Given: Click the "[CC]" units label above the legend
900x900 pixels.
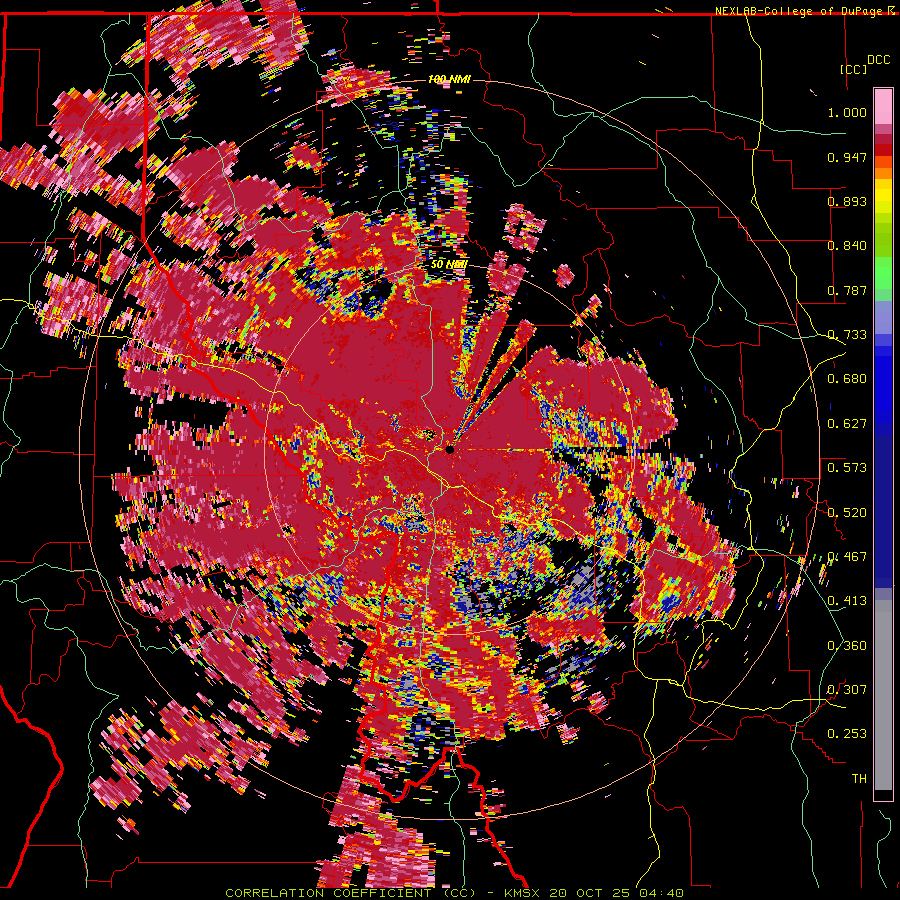Looking at the screenshot, I should 853,69.
